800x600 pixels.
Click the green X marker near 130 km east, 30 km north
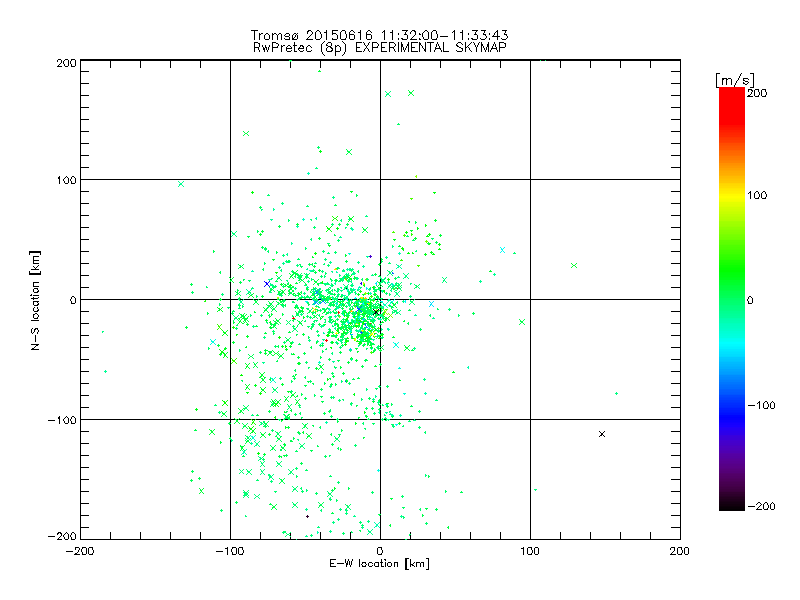574,265
